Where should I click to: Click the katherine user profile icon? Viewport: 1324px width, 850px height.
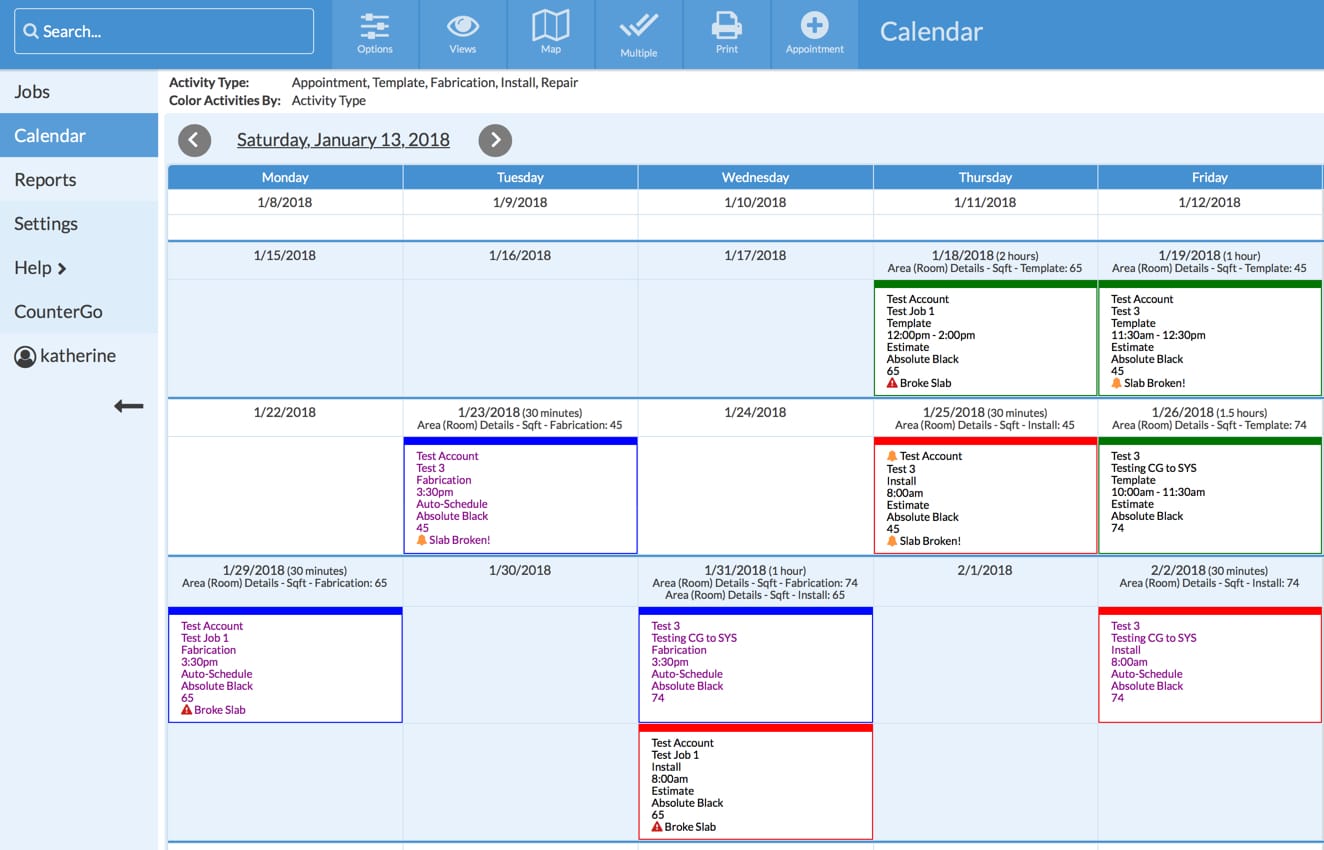pyautogui.click(x=25, y=356)
